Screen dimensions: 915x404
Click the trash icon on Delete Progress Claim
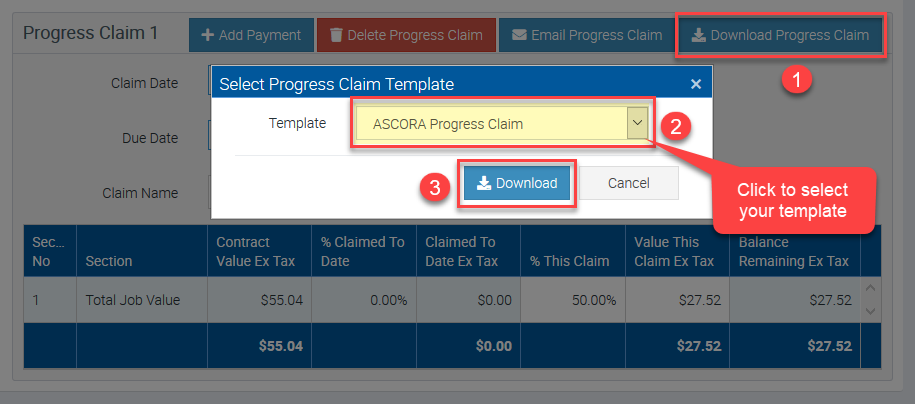pyautogui.click(x=335, y=35)
